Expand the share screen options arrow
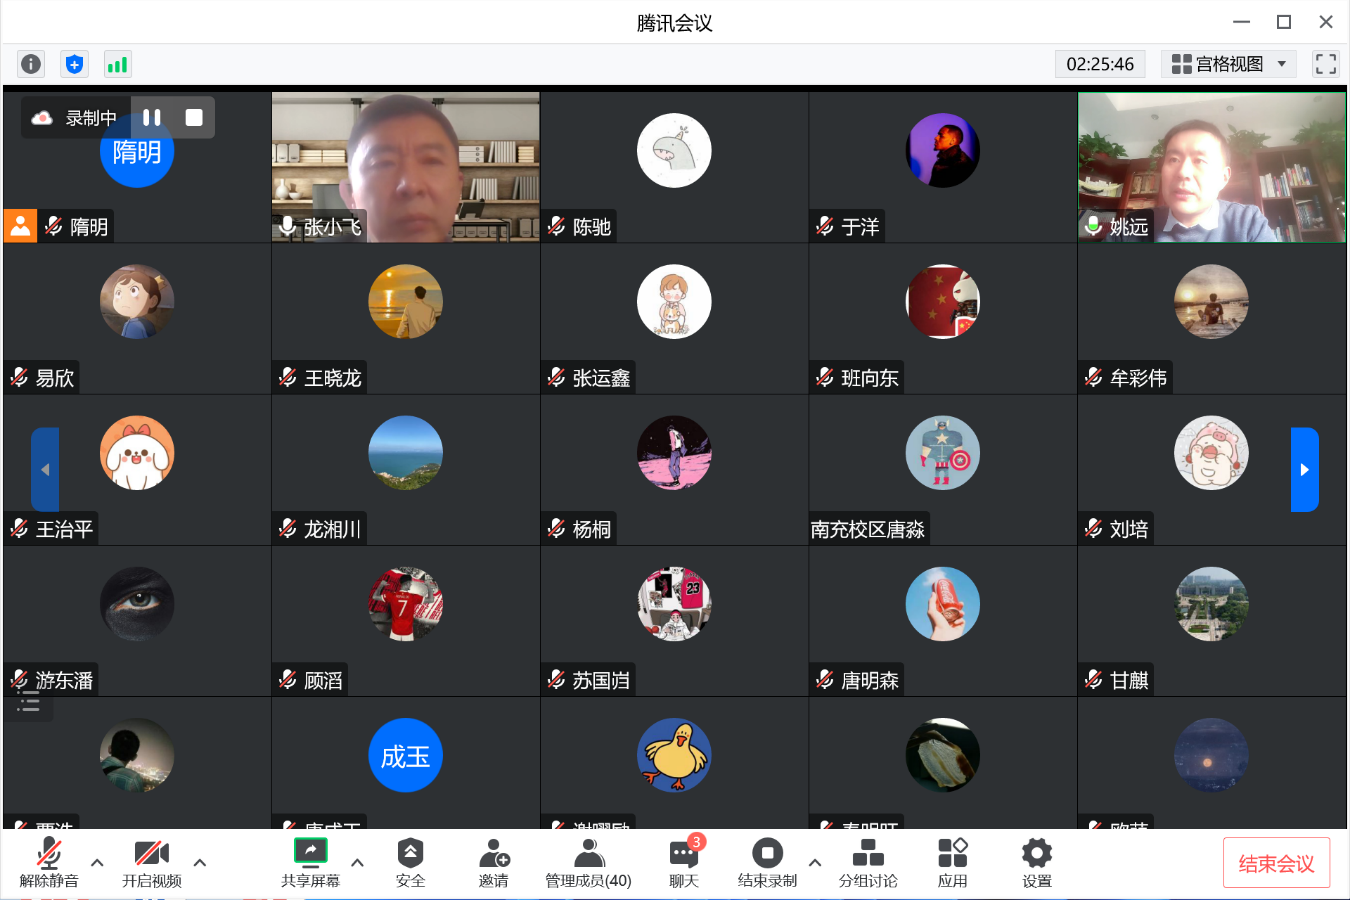 (357, 862)
